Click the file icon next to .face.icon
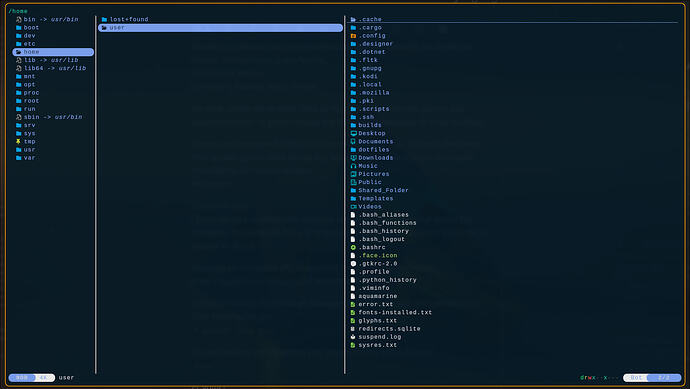This screenshot has height=389, width=690. (353, 256)
